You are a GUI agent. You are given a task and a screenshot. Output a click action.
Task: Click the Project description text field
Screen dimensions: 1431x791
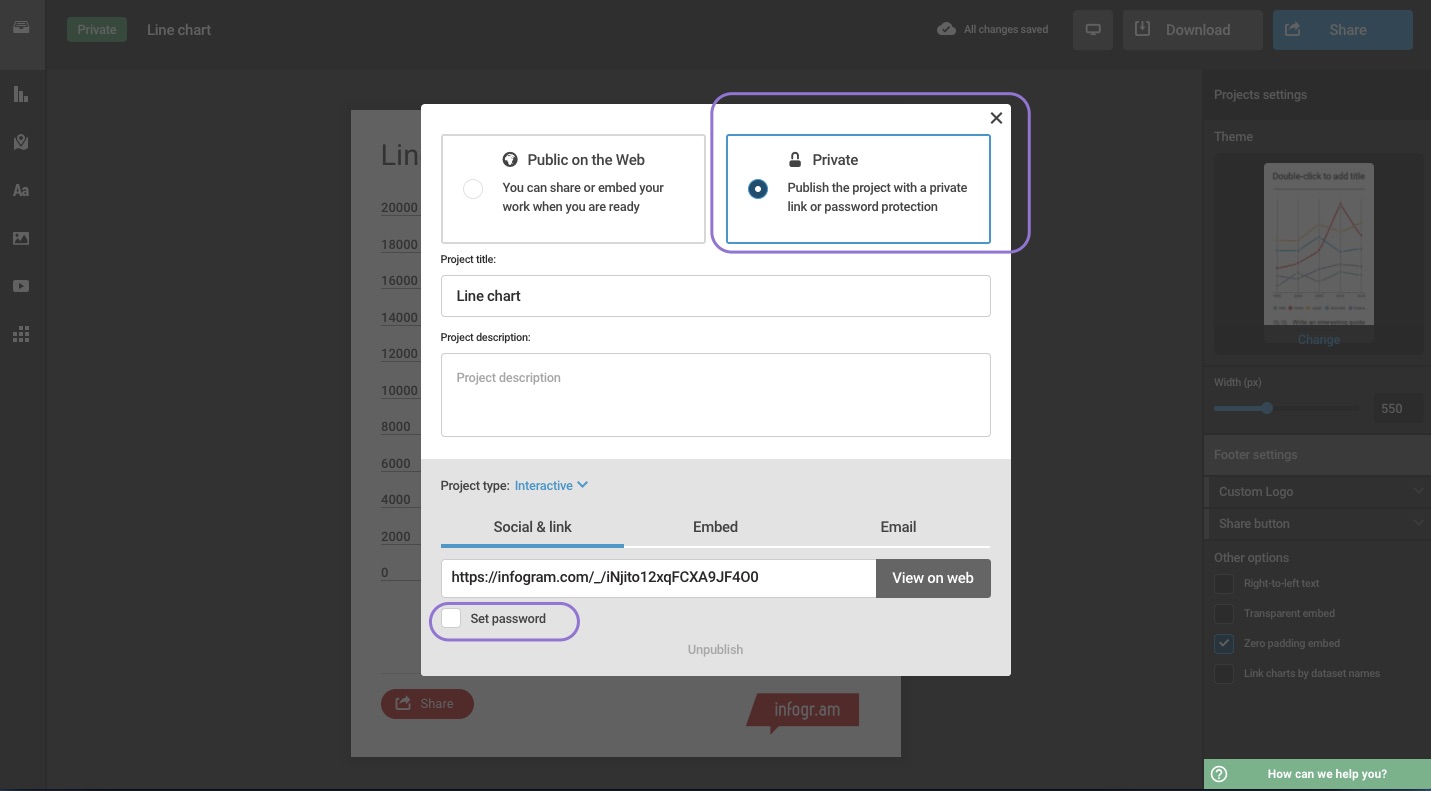point(715,395)
